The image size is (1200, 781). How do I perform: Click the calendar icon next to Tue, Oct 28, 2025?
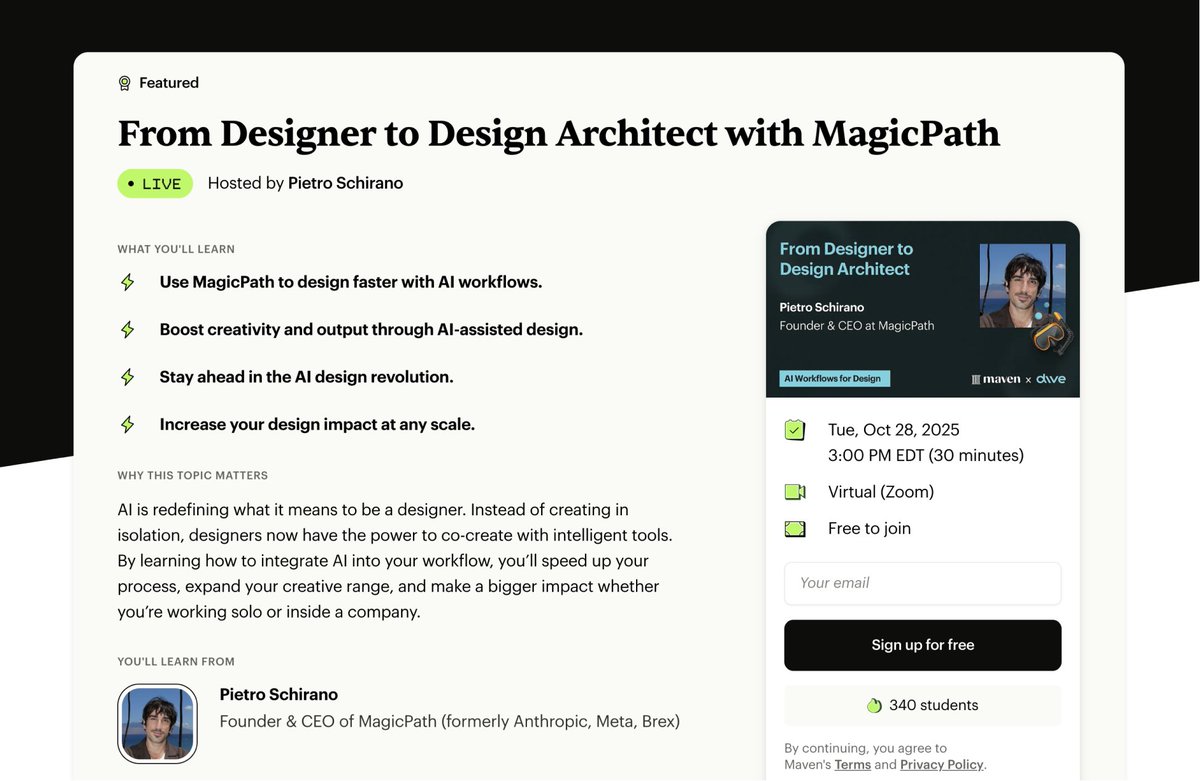click(794, 430)
